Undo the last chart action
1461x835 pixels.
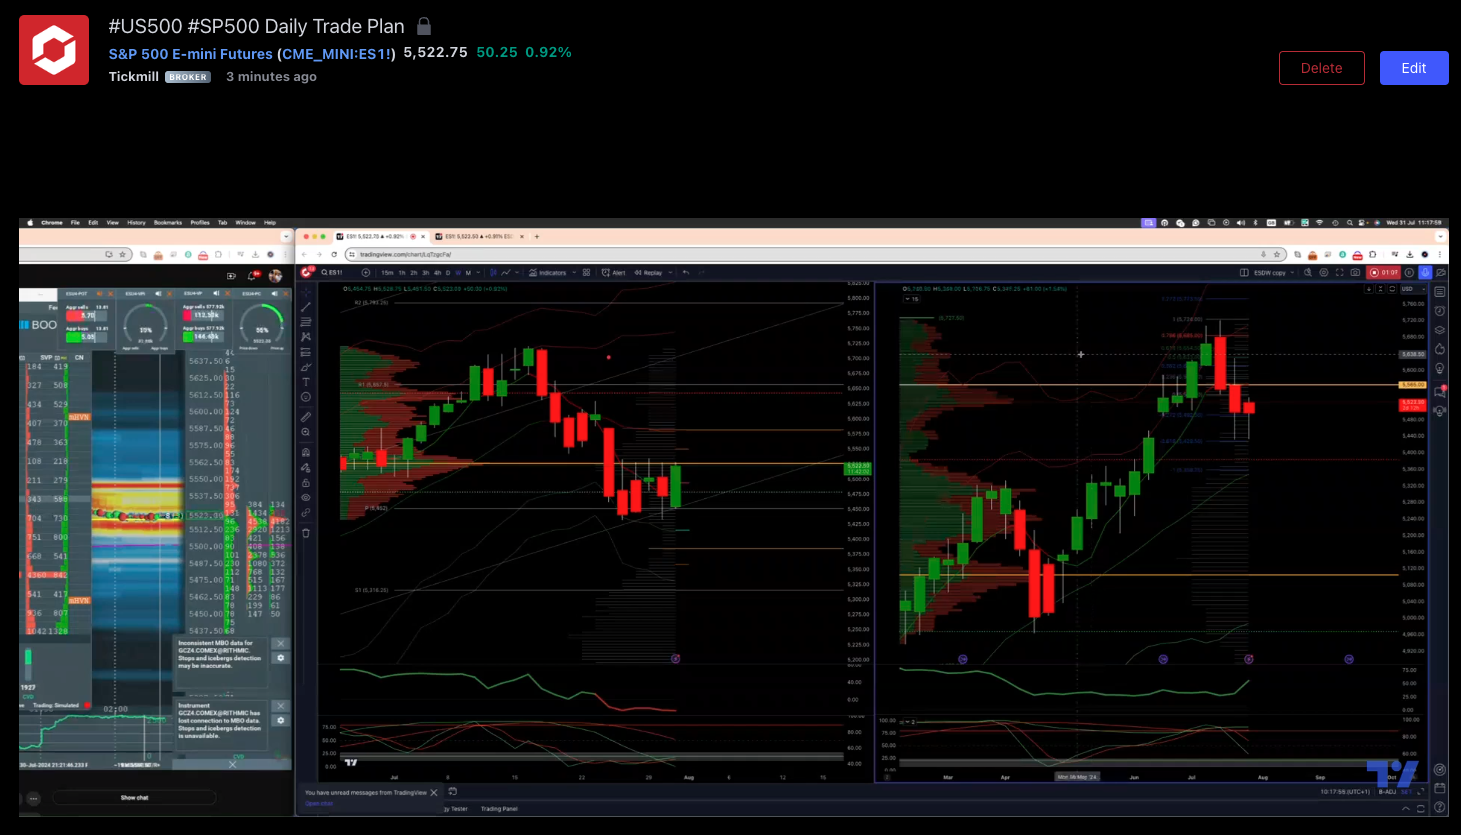[x=686, y=272]
